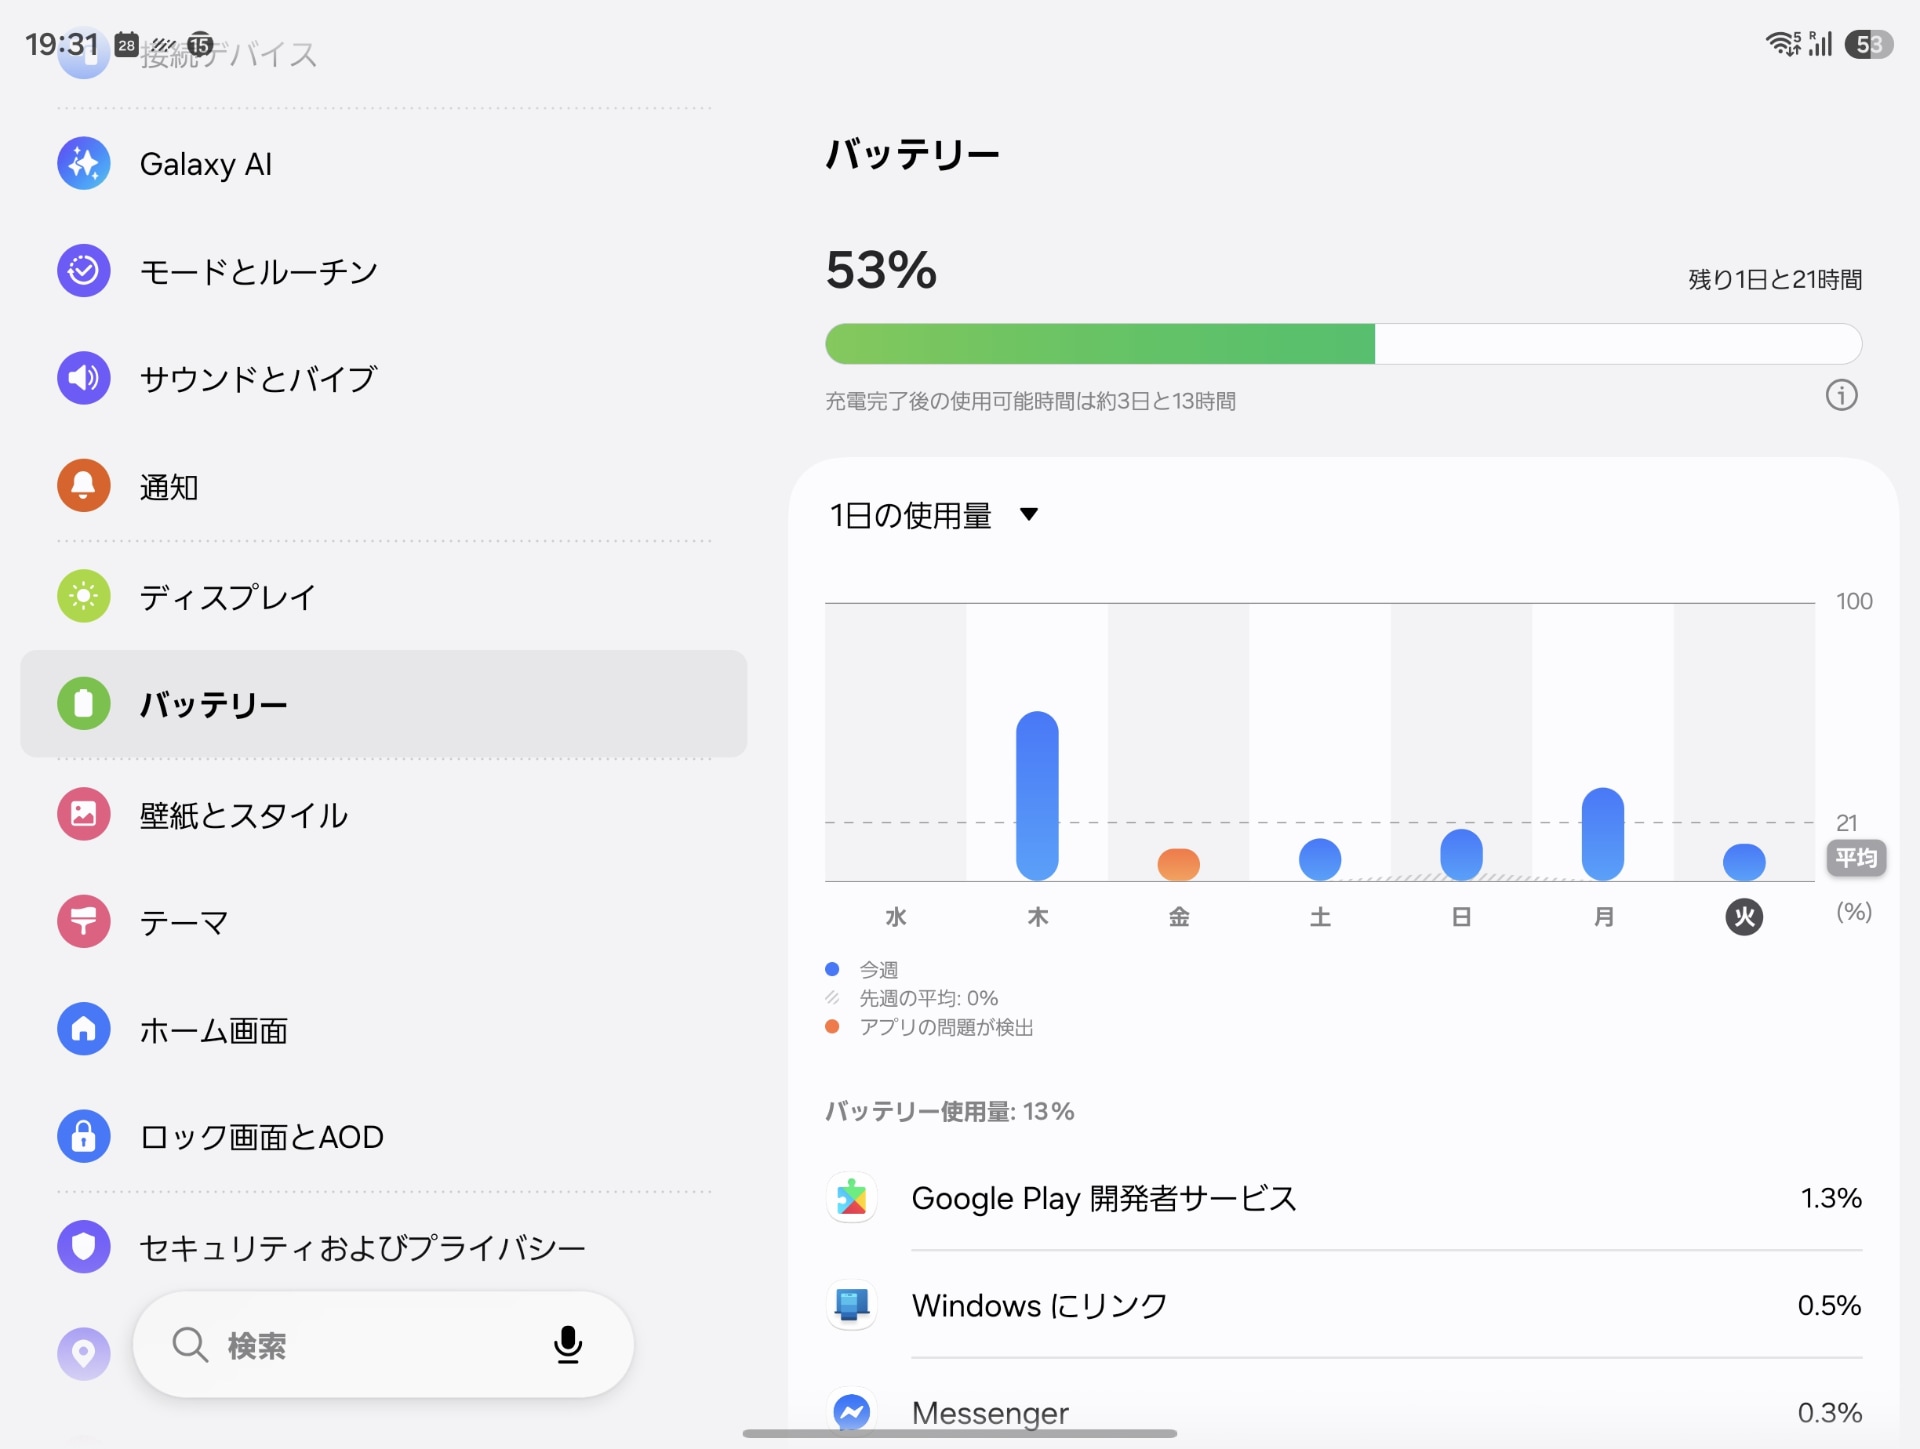Select the orange 金 usage bar
The width and height of the screenshot is (1920, 1449).
coord(1179,864)
